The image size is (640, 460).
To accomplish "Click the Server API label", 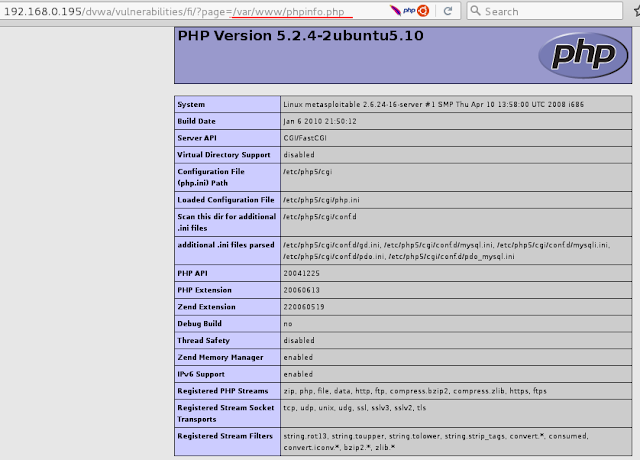I will pos(197,138).
